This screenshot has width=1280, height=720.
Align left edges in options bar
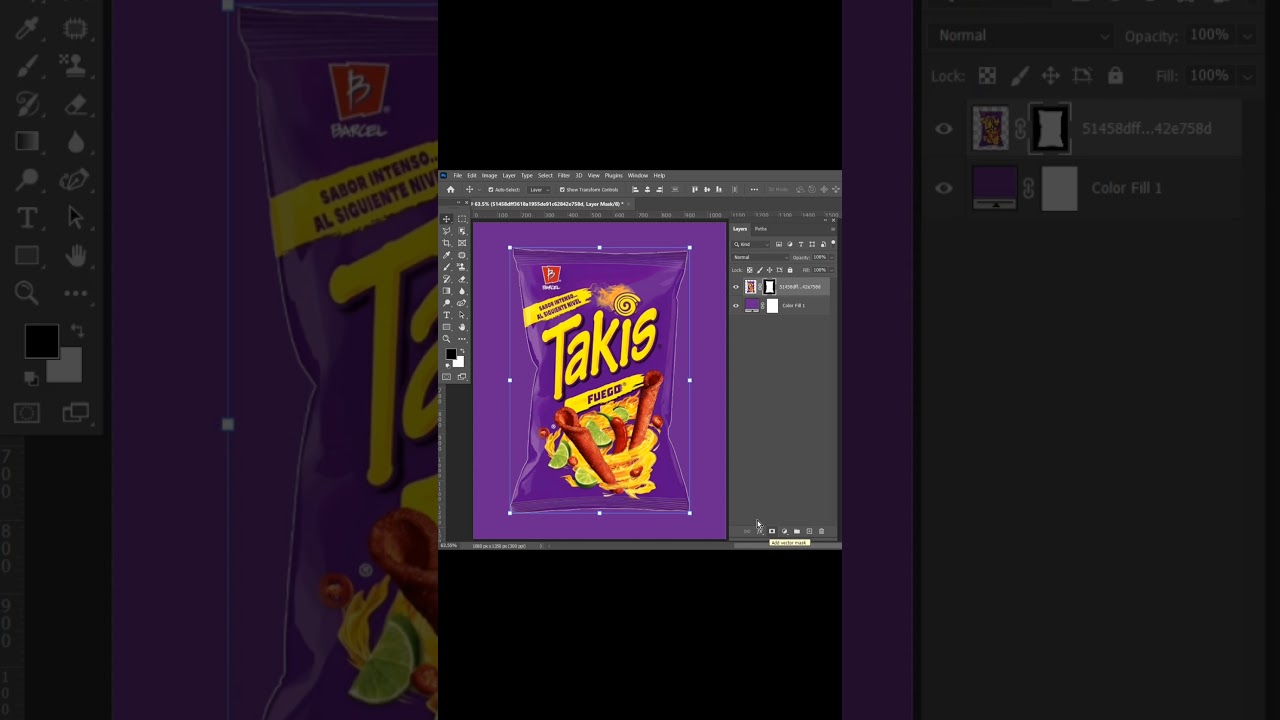(x=634, y=189)
